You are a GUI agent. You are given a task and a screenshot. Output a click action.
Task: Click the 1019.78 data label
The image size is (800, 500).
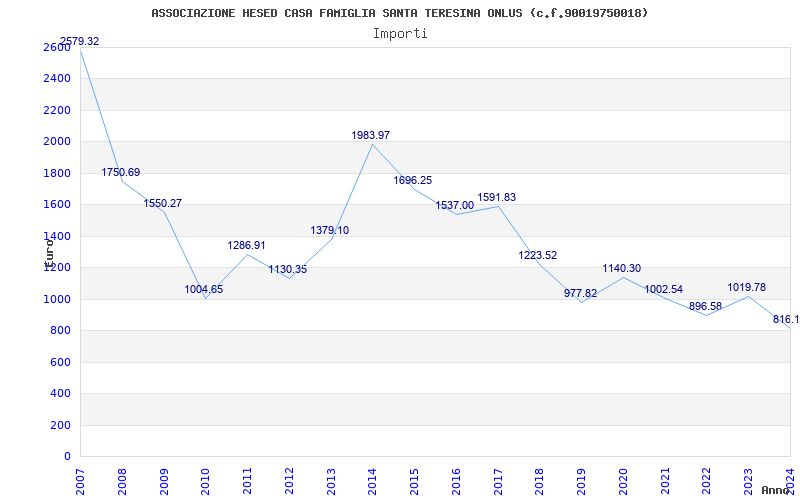[x=747, y=288]
